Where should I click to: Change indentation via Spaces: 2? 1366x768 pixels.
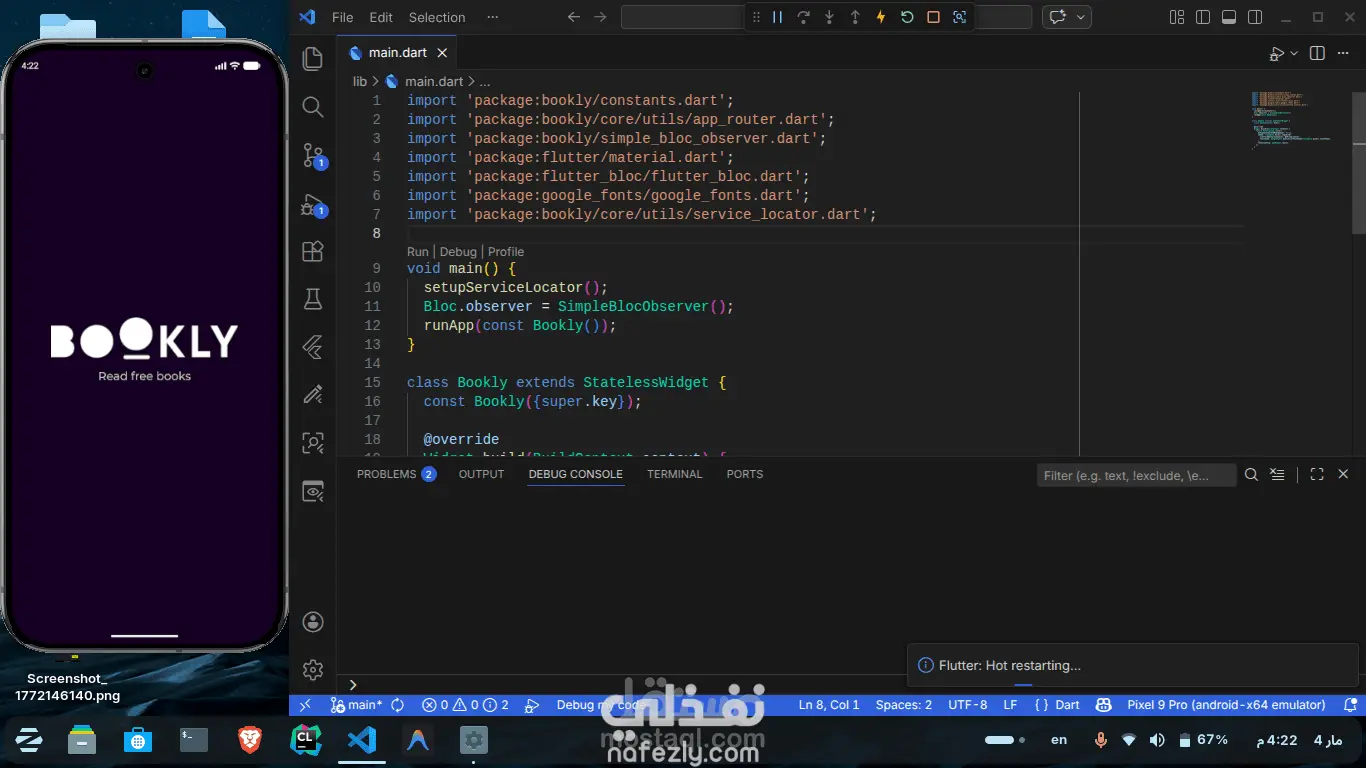pos(904,705)
